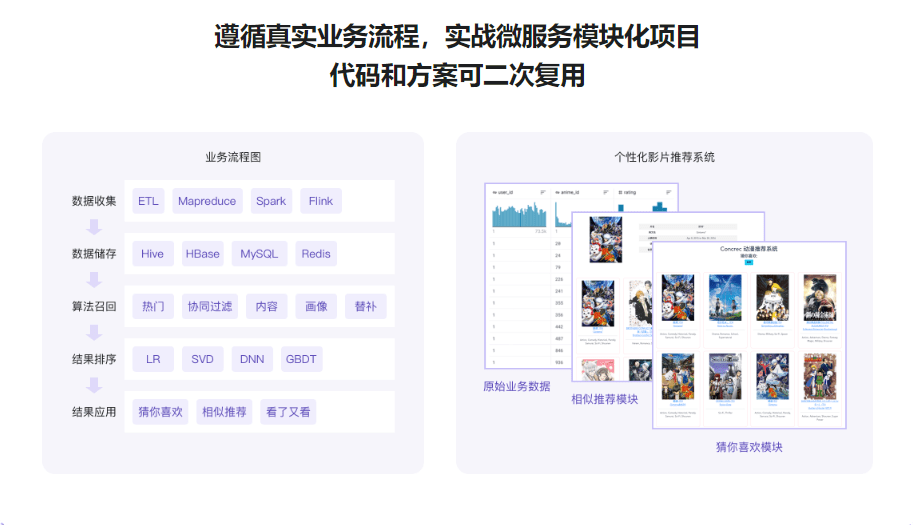Screen dimensions: 913x525
Task: Click the Hive storage tag
Action: coord(153,254)
